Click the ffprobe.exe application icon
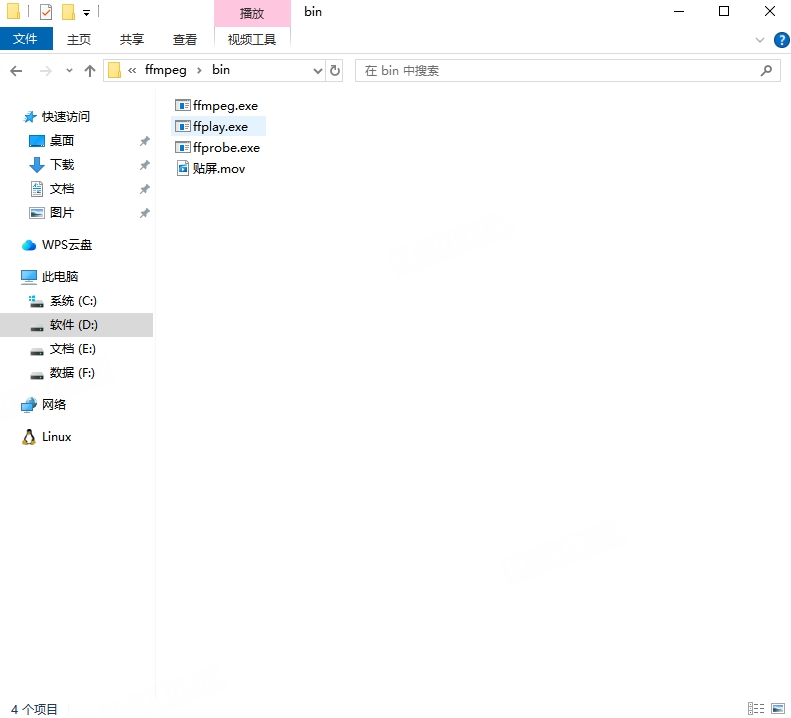 182,147
